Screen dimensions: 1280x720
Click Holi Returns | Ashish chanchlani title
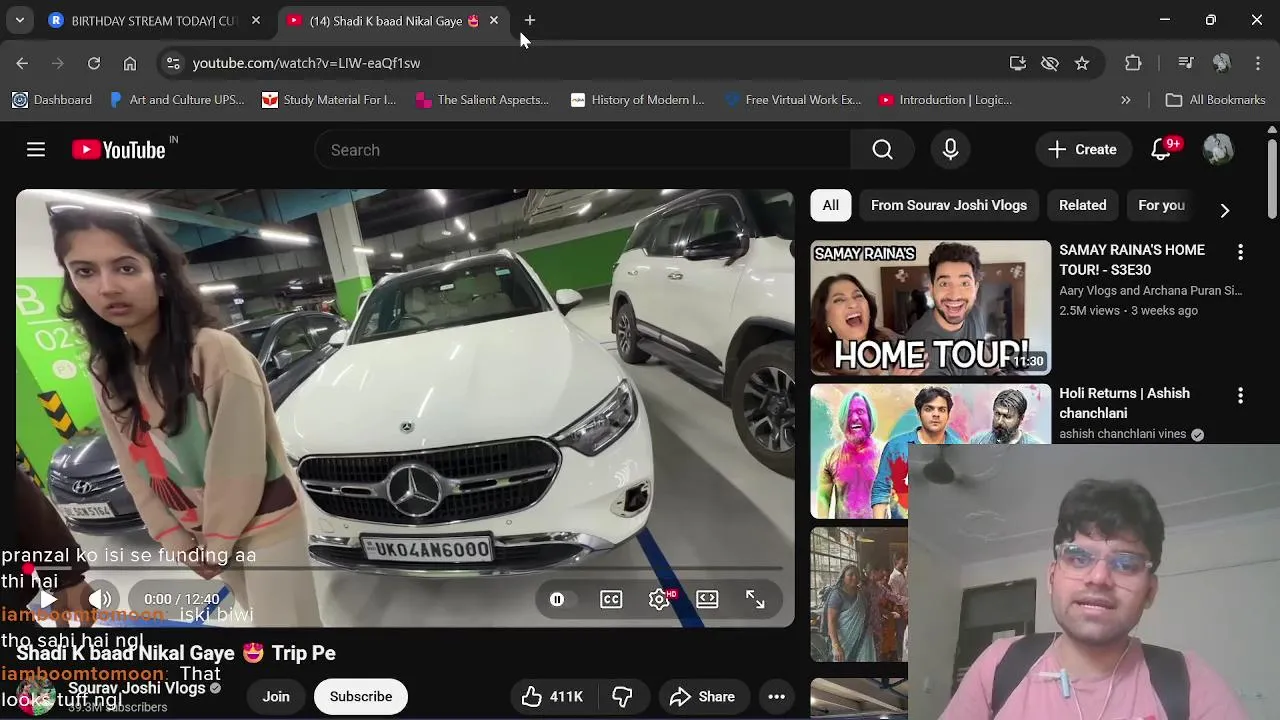(1124, 403)
